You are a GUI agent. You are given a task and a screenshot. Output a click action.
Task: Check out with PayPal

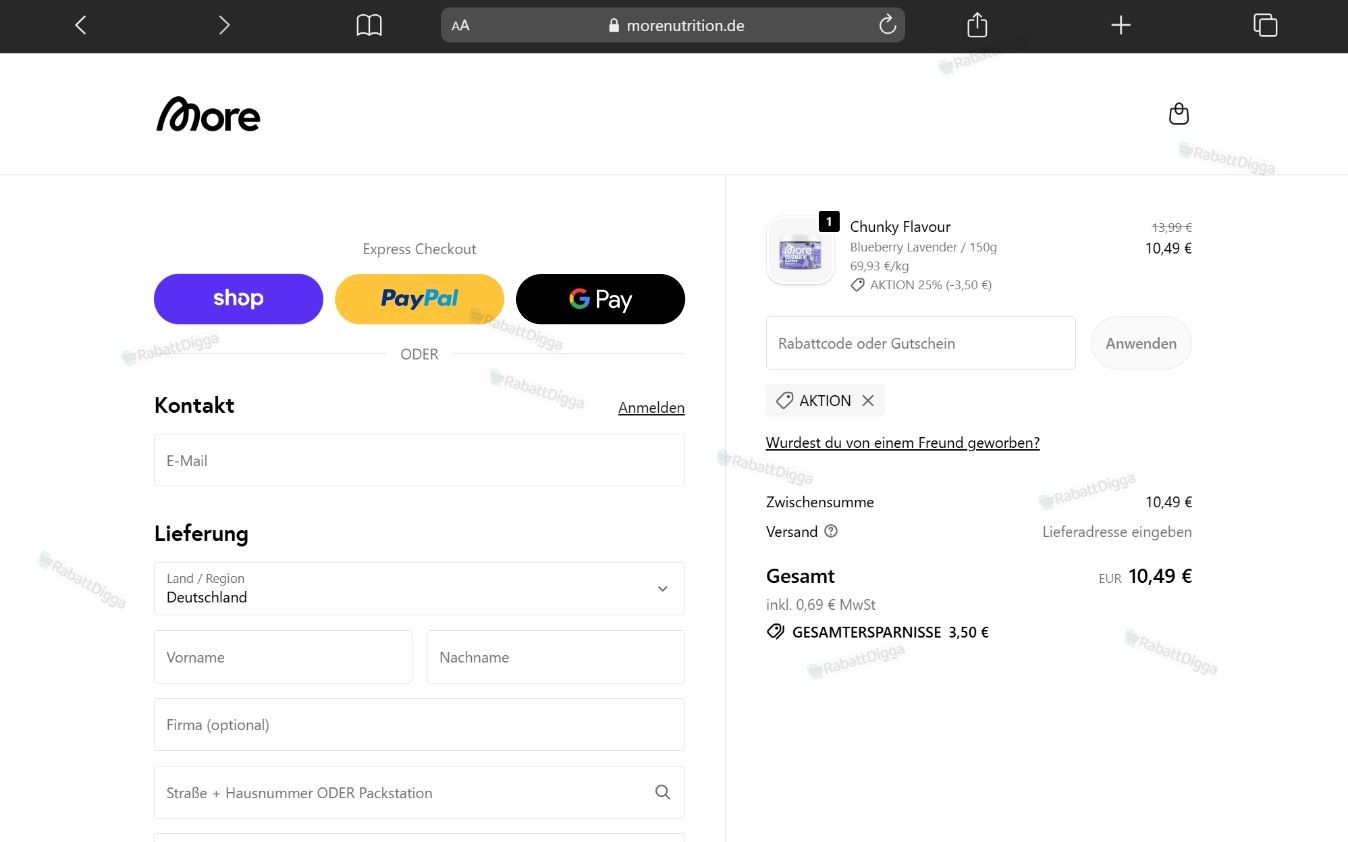click(419, 299)
